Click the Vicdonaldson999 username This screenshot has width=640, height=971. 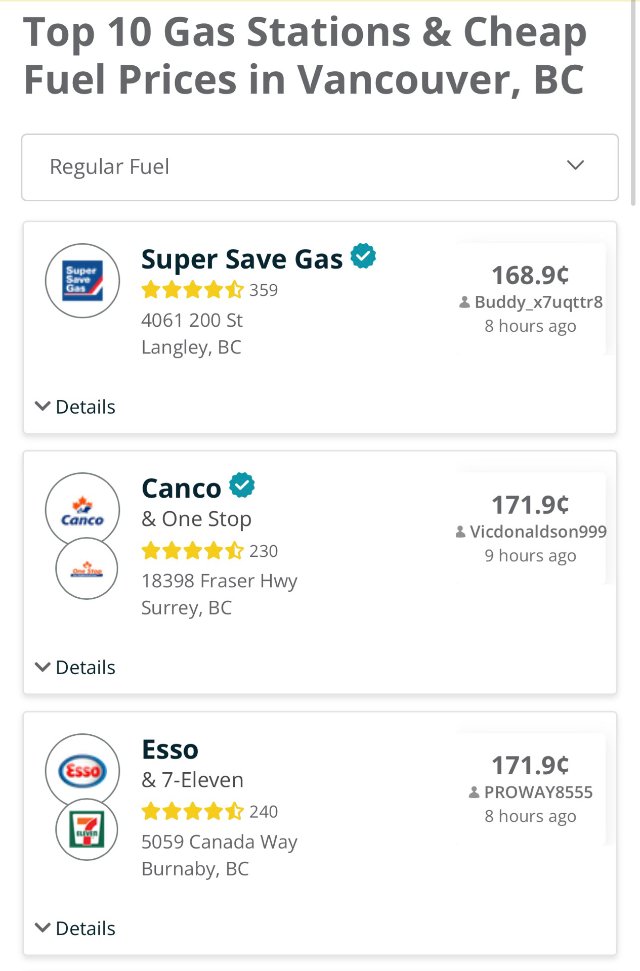[536, 531]
